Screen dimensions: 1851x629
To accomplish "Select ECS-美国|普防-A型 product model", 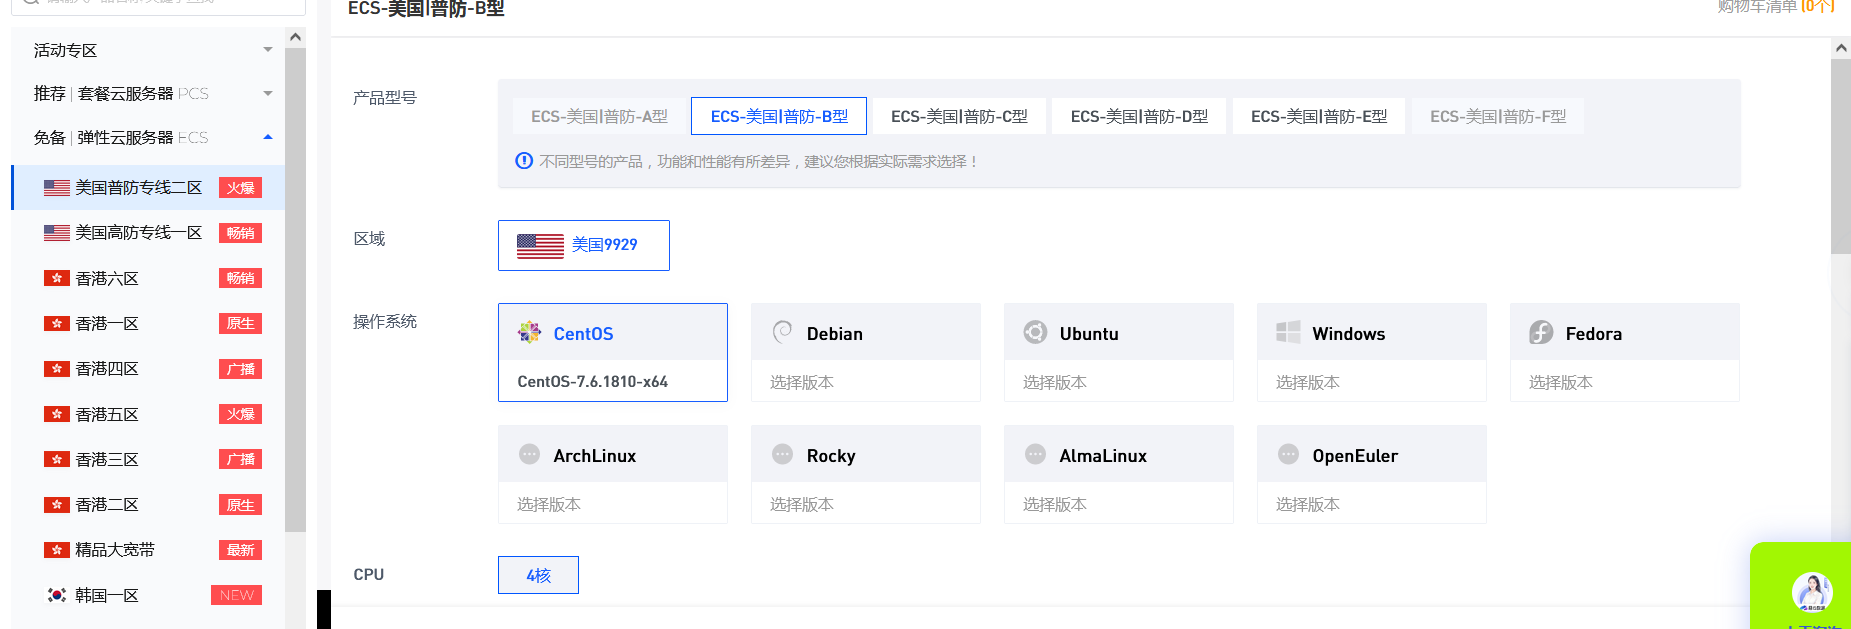I will click(x=599, y=116).
